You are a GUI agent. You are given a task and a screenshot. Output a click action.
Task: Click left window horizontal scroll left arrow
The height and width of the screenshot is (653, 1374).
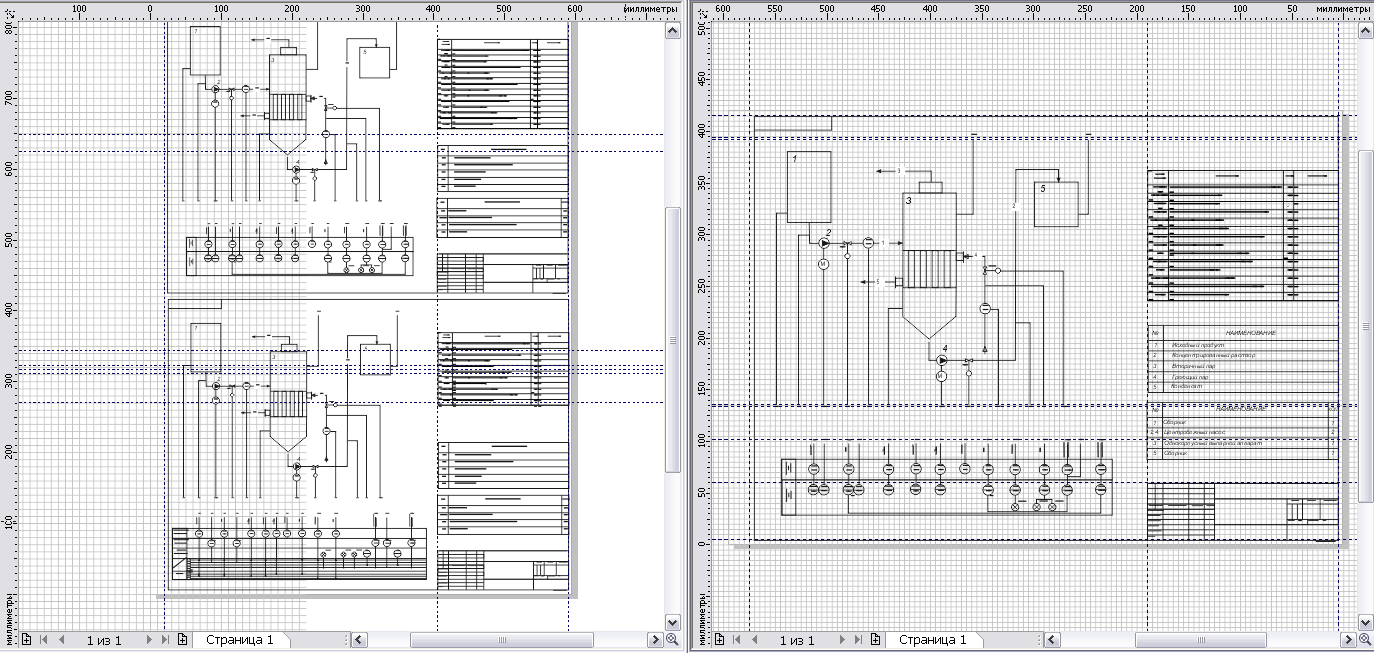[360, 640]
